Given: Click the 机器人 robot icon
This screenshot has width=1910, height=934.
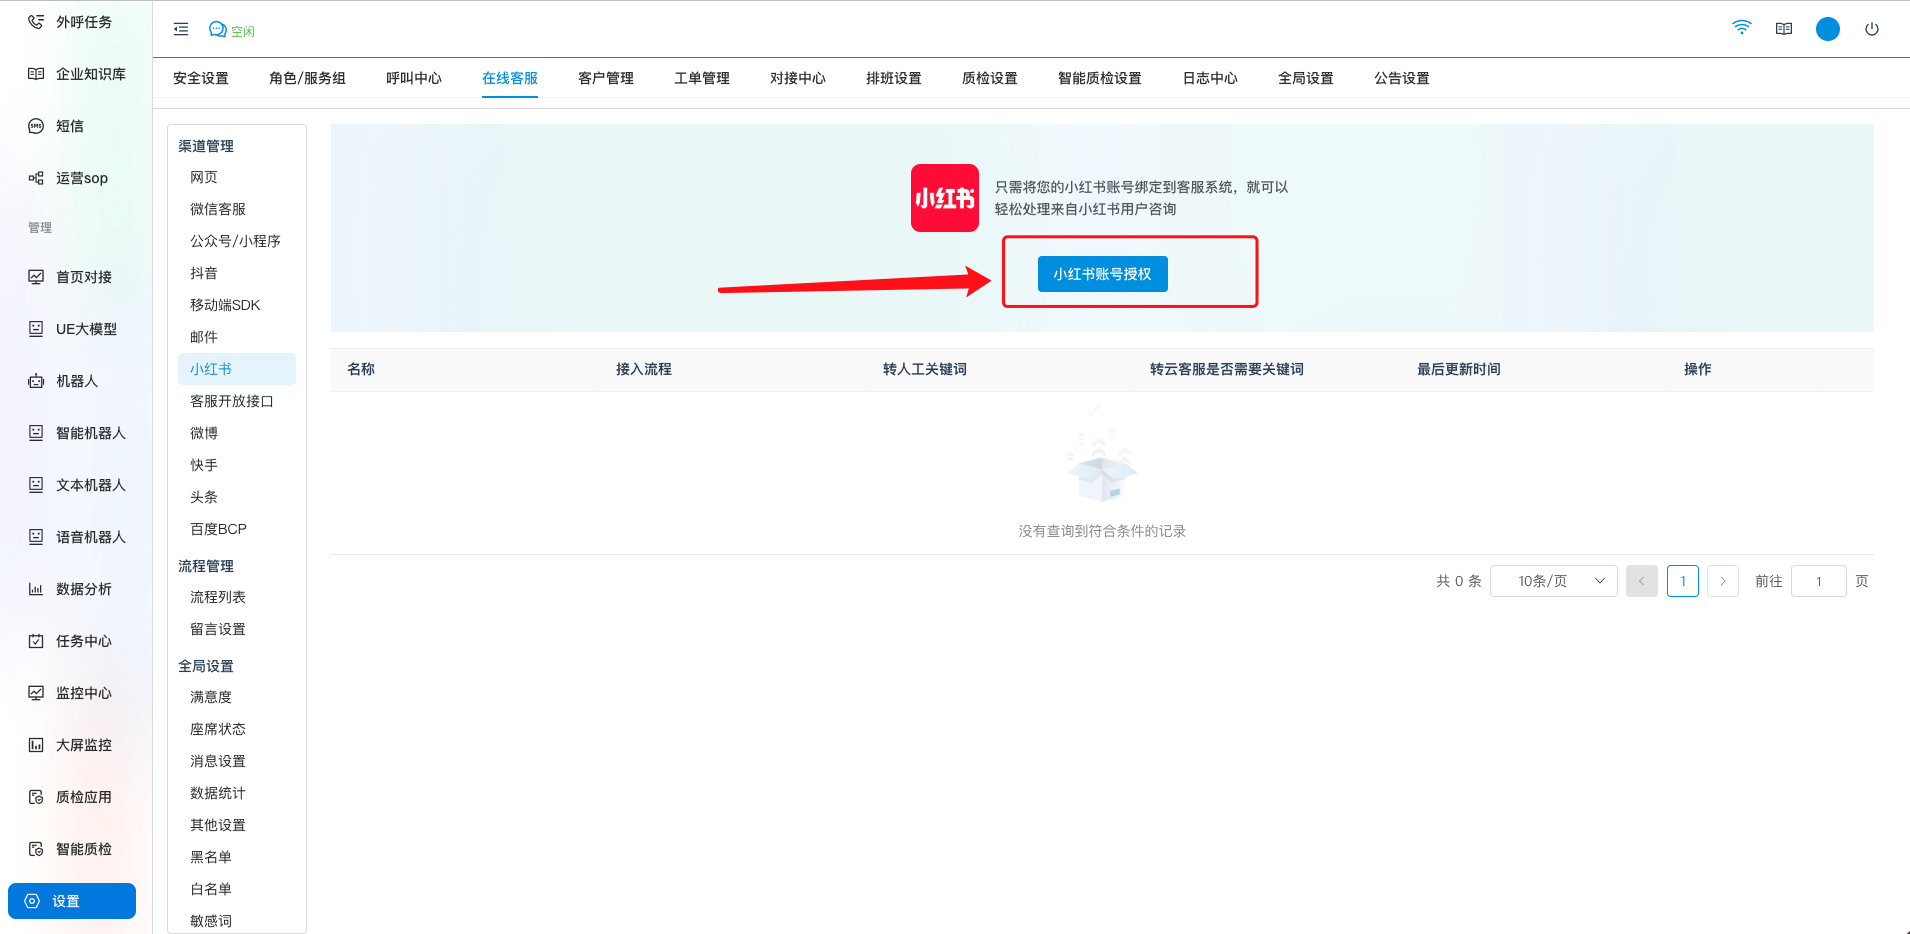Looking at the screenshot, I should [x=36, y=381].
